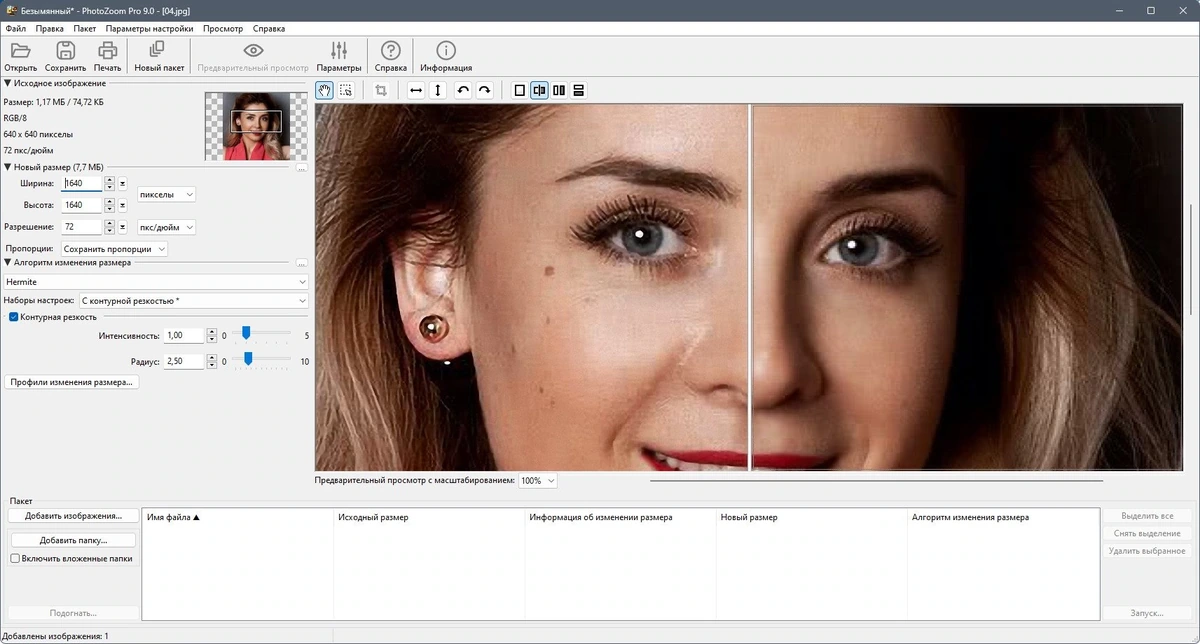Click the Радиус slider handle
The image size is (1200, 644).
[x=248, y=358]
